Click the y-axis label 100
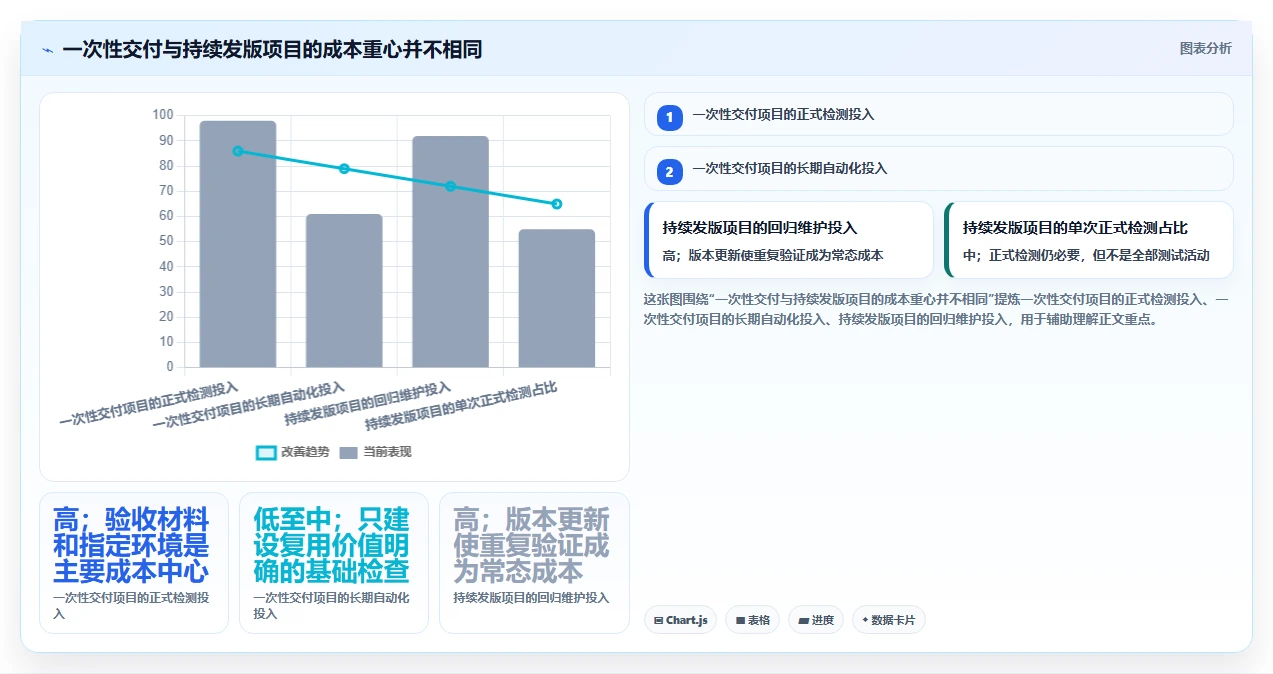1273x674 pixels. point(162,115)
